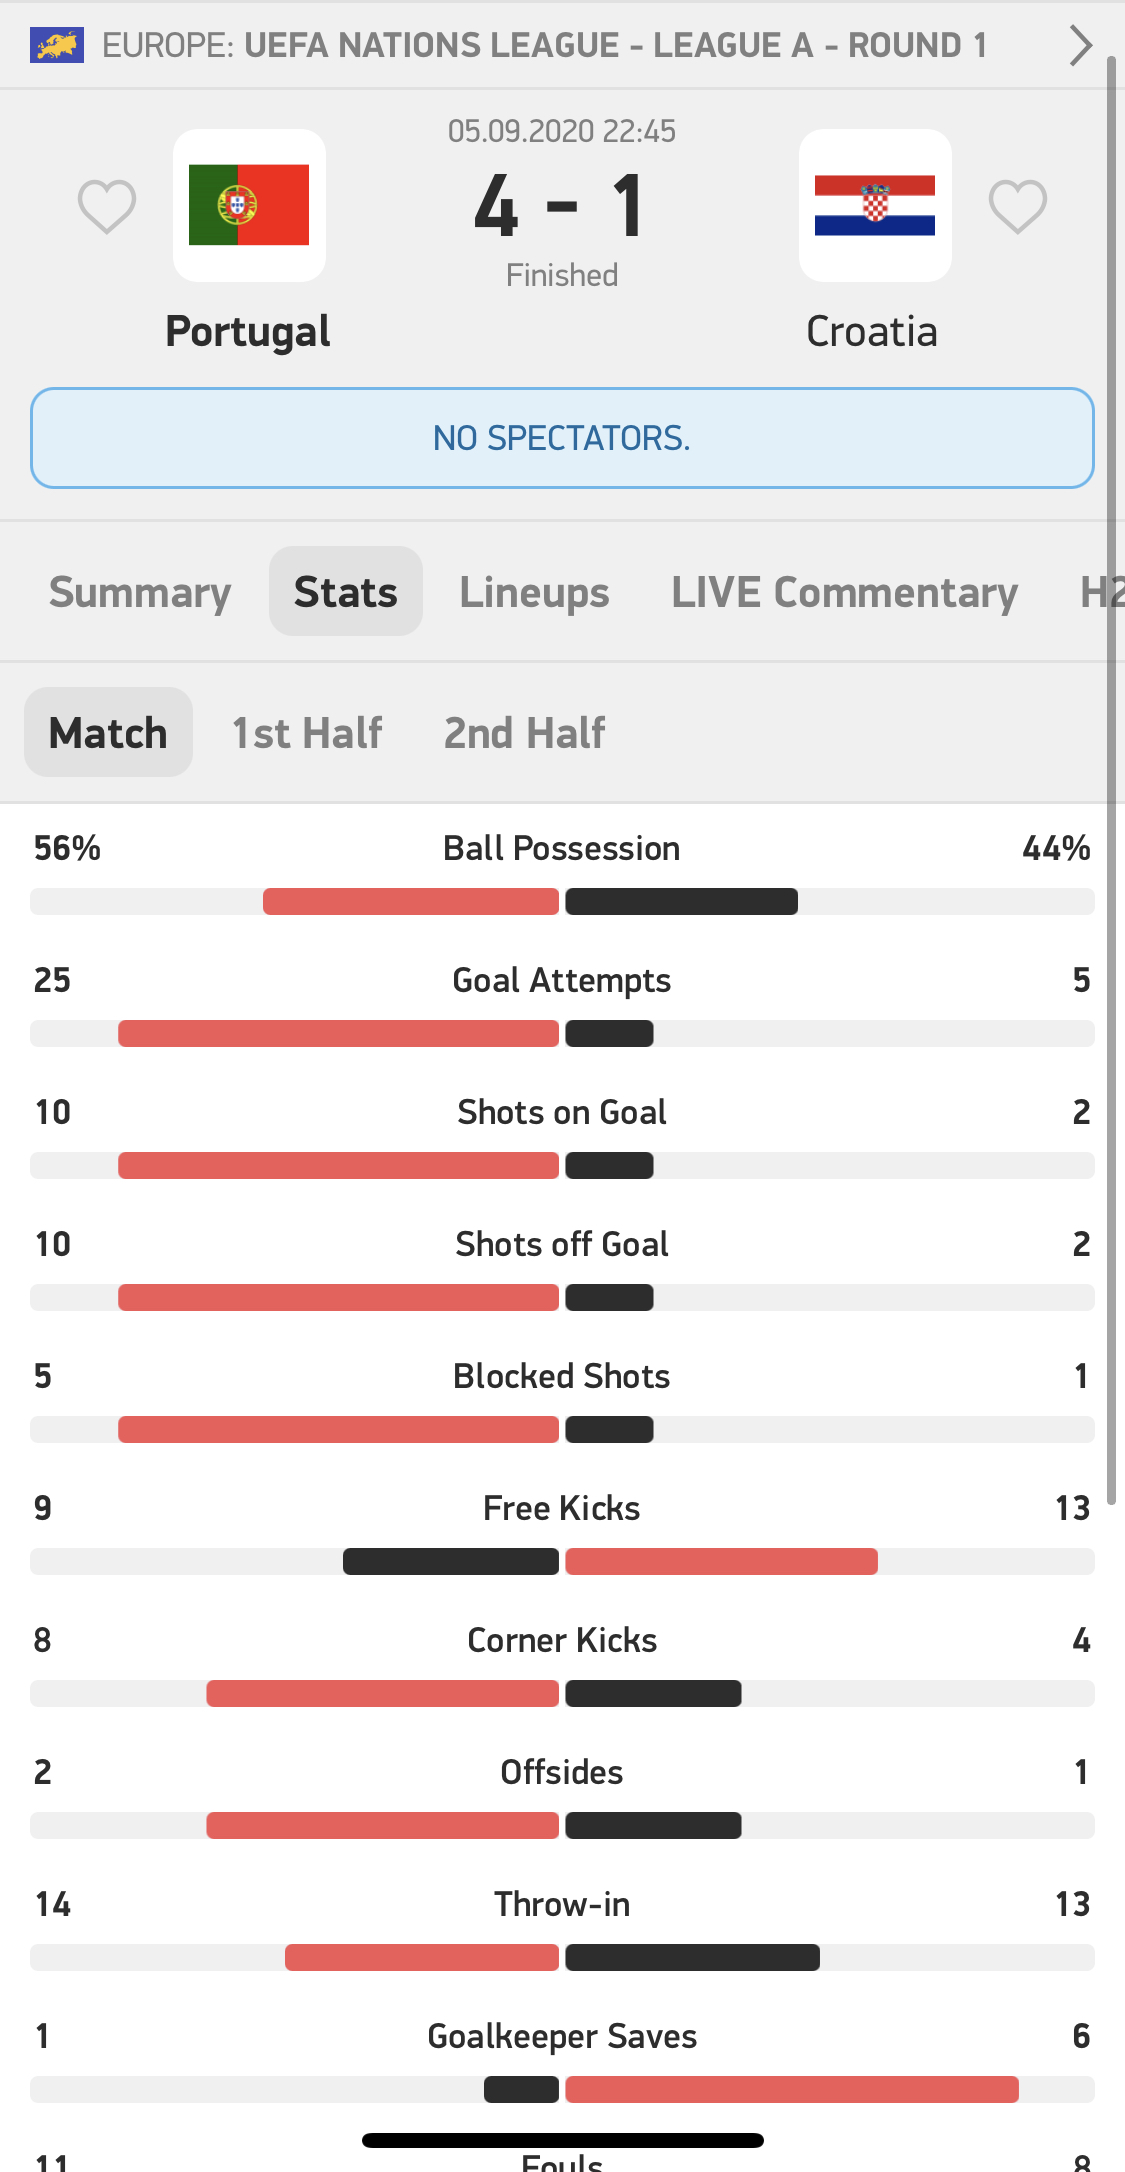
Task: Select the Stats tab
Action: click(x=346, y=592)
